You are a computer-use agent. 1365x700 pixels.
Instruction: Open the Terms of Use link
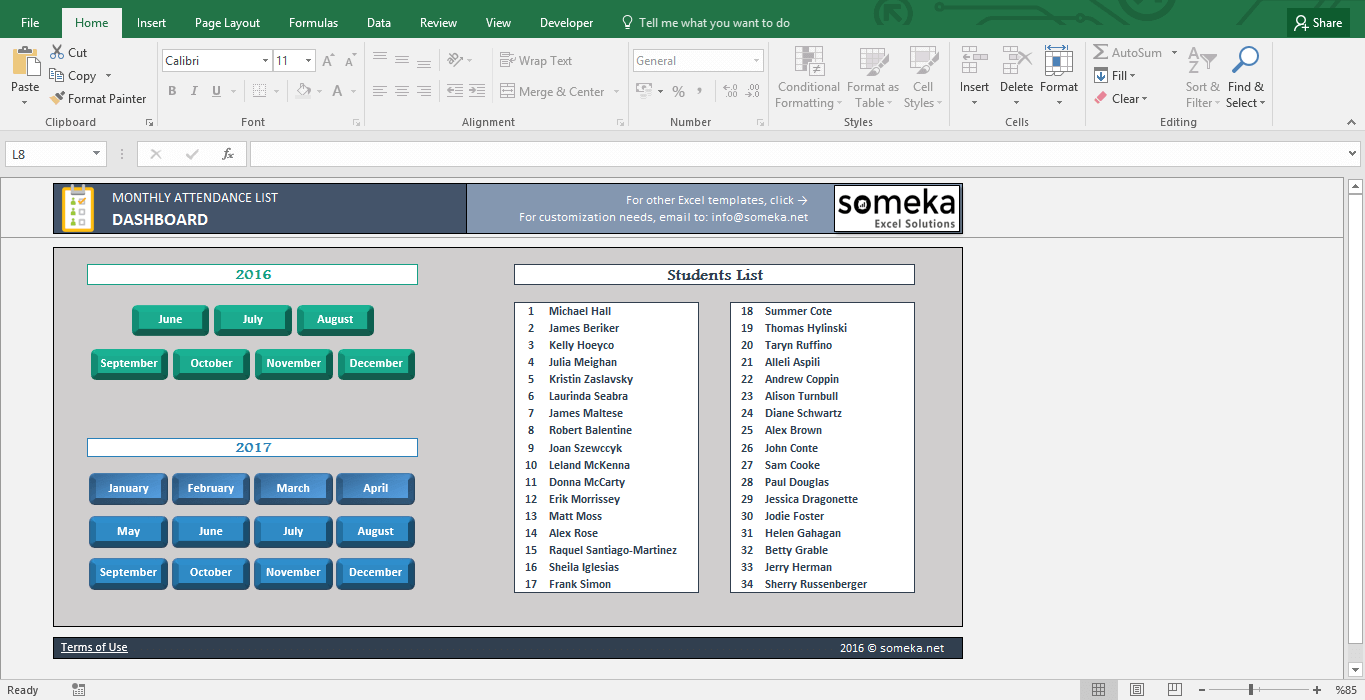tap(93, 646)
